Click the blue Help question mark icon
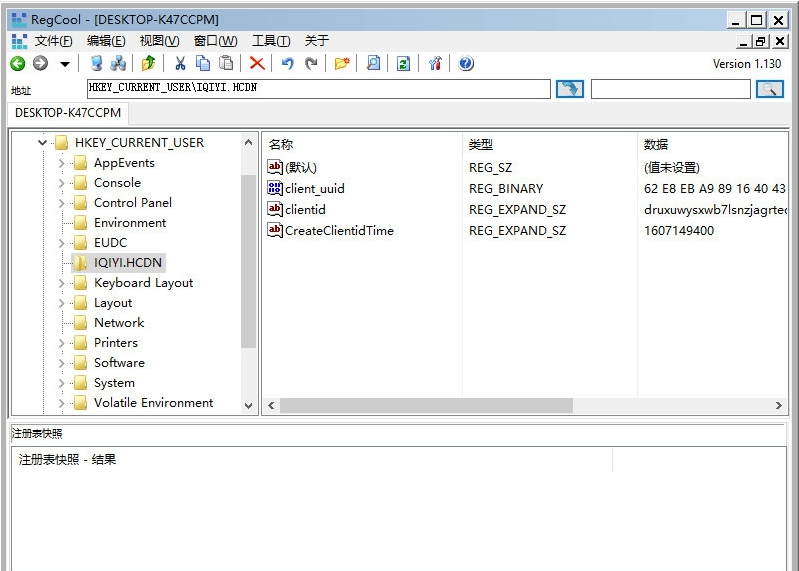 [x=466, y=64]
